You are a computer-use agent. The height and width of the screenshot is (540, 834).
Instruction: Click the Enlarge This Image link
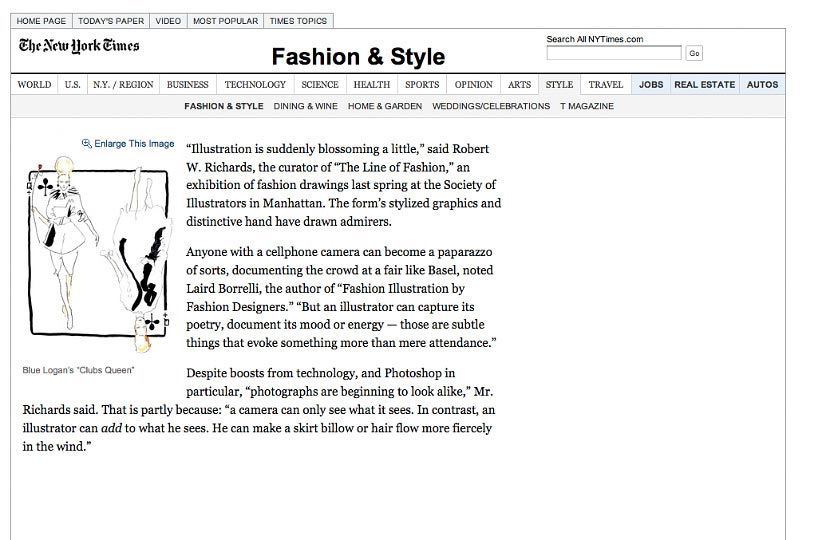(x=134, y=144)
